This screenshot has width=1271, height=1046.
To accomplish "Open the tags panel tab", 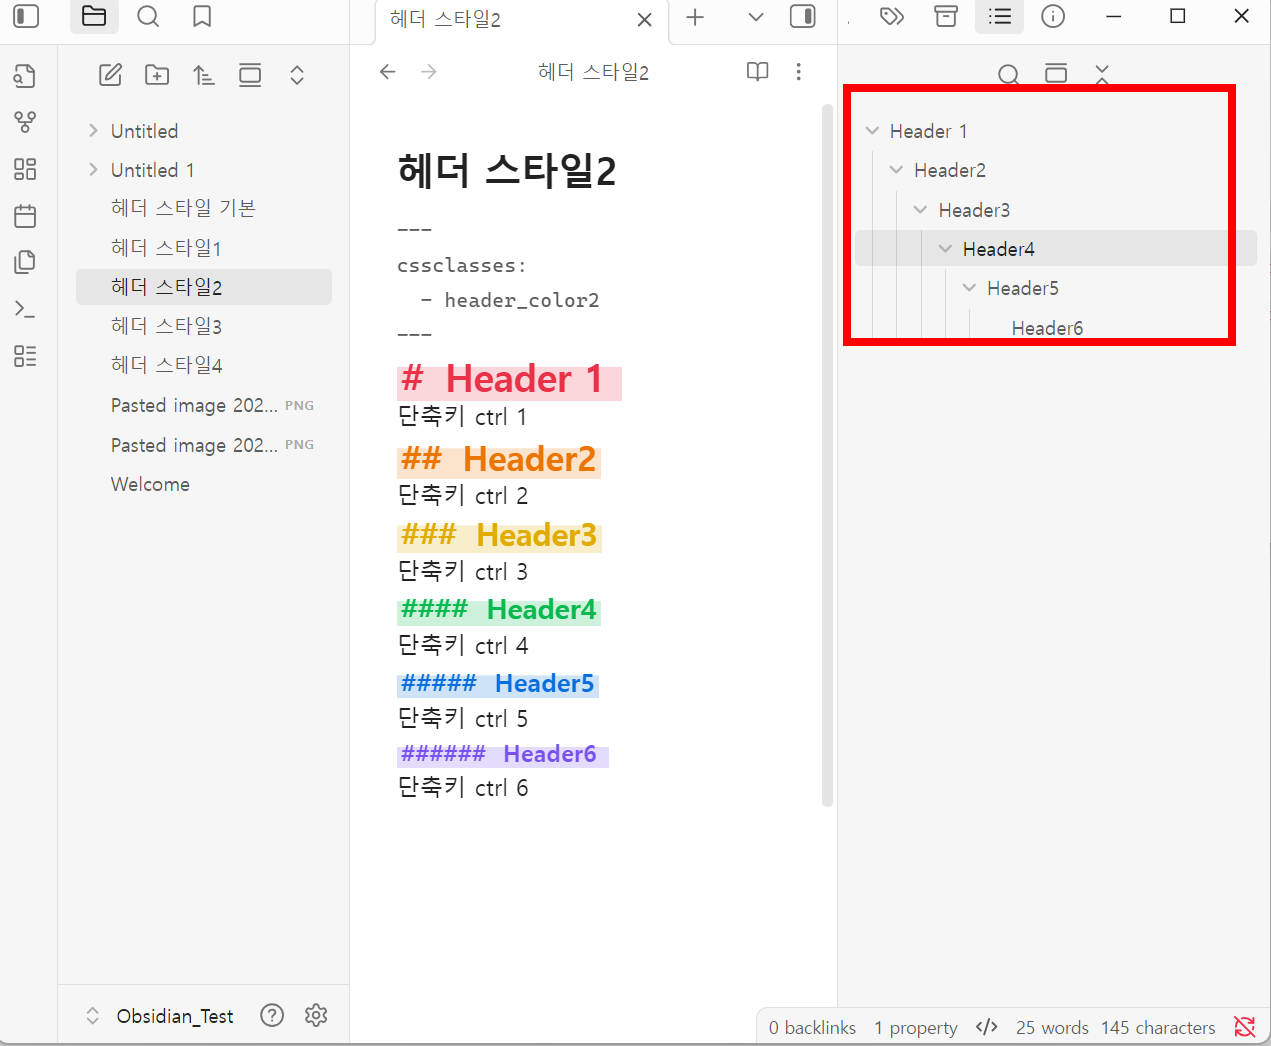I will 891,16.
